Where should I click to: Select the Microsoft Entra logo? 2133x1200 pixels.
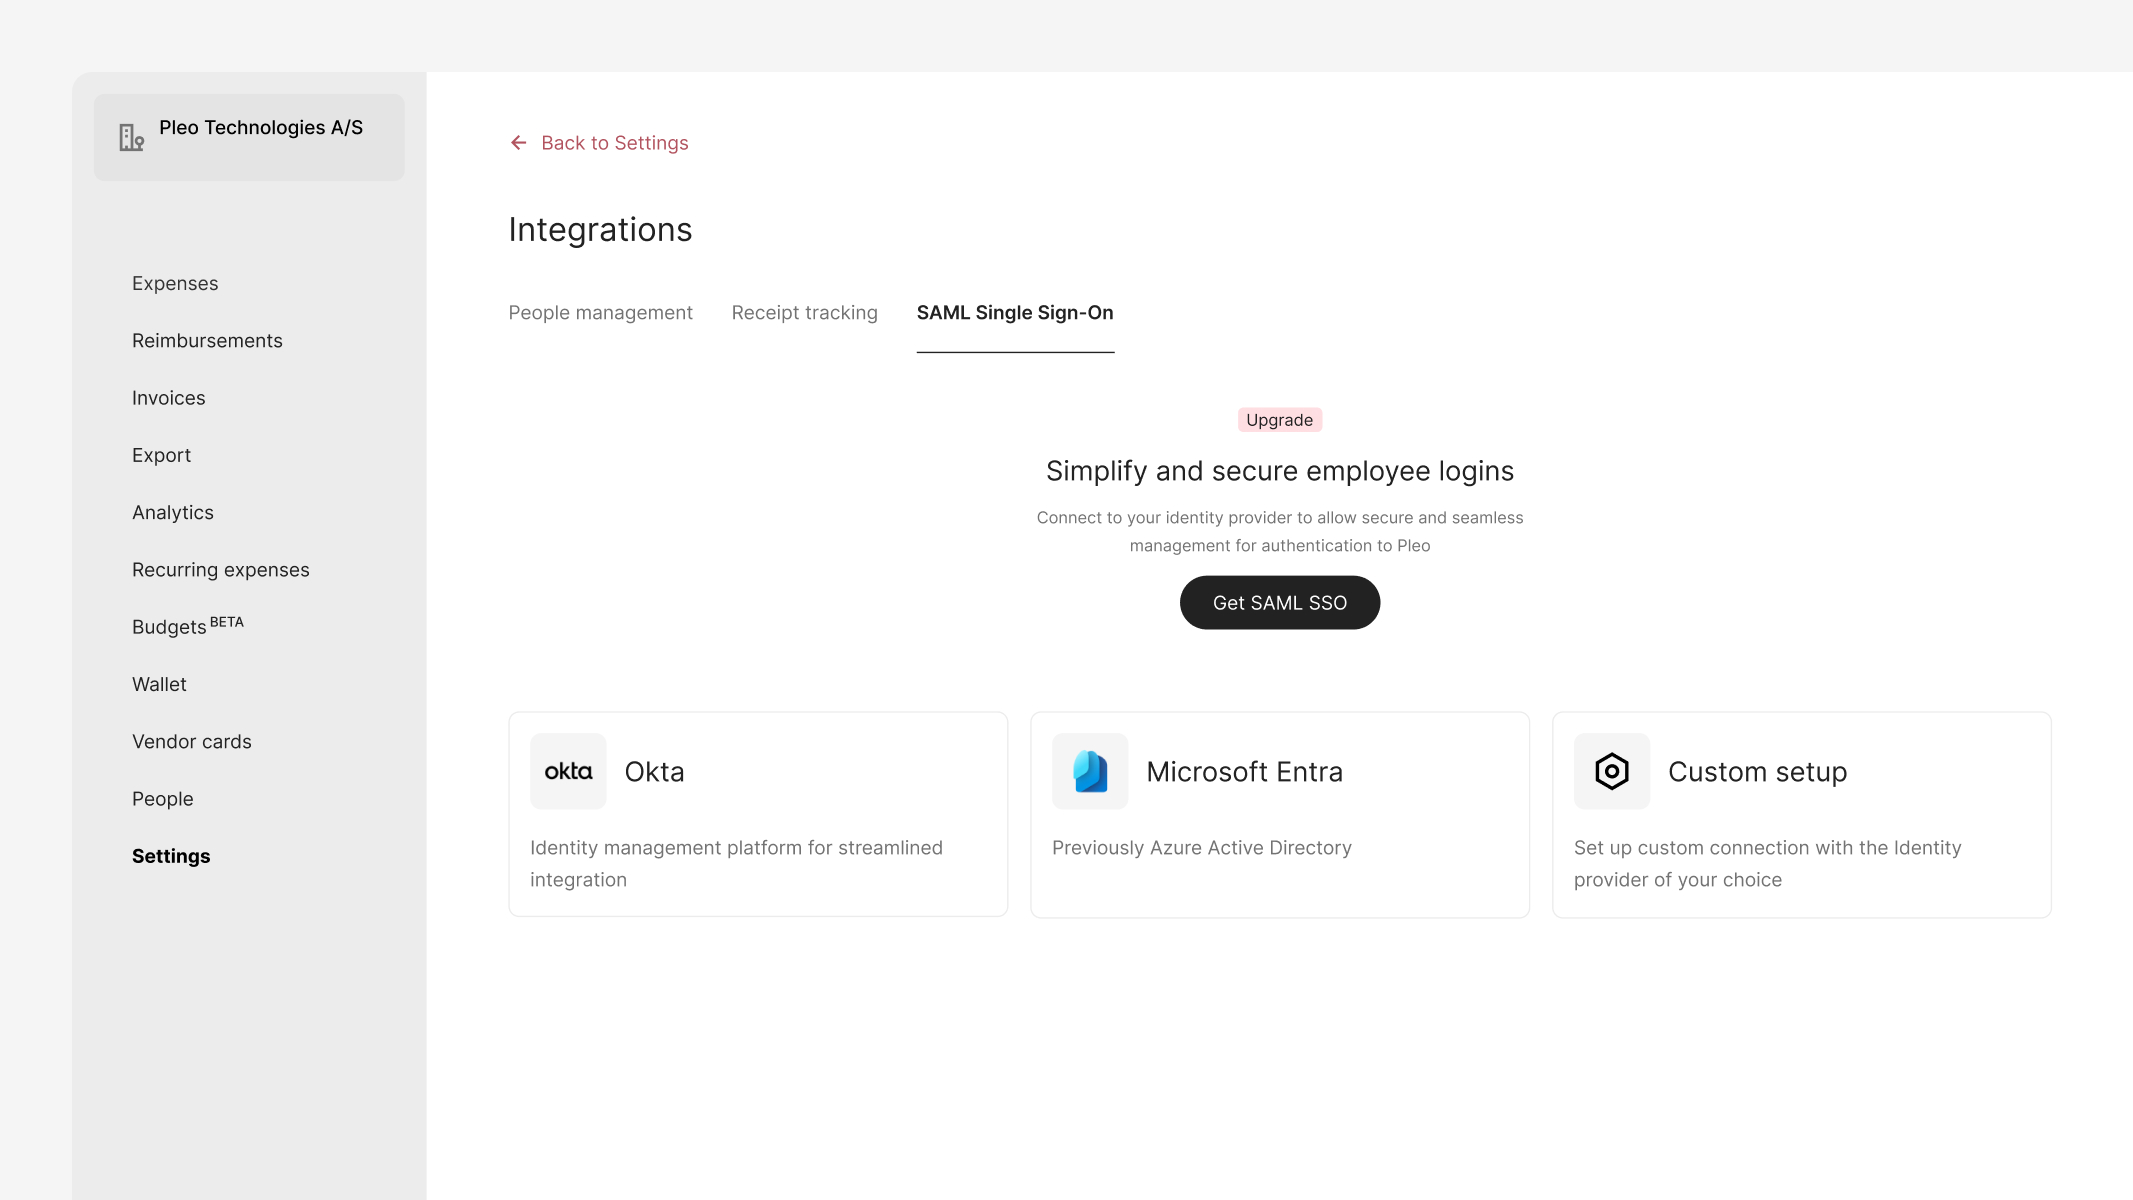[x=1090, y=771]
